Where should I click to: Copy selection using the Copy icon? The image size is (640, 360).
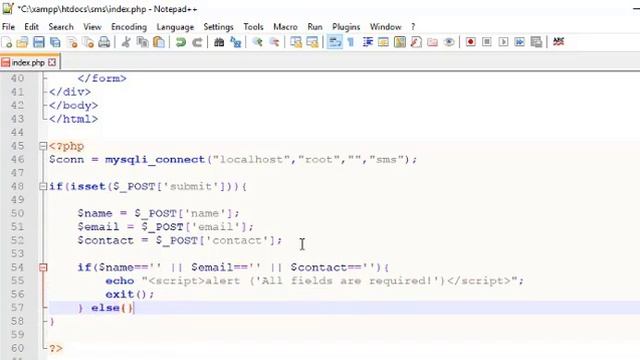pos(142,42)
